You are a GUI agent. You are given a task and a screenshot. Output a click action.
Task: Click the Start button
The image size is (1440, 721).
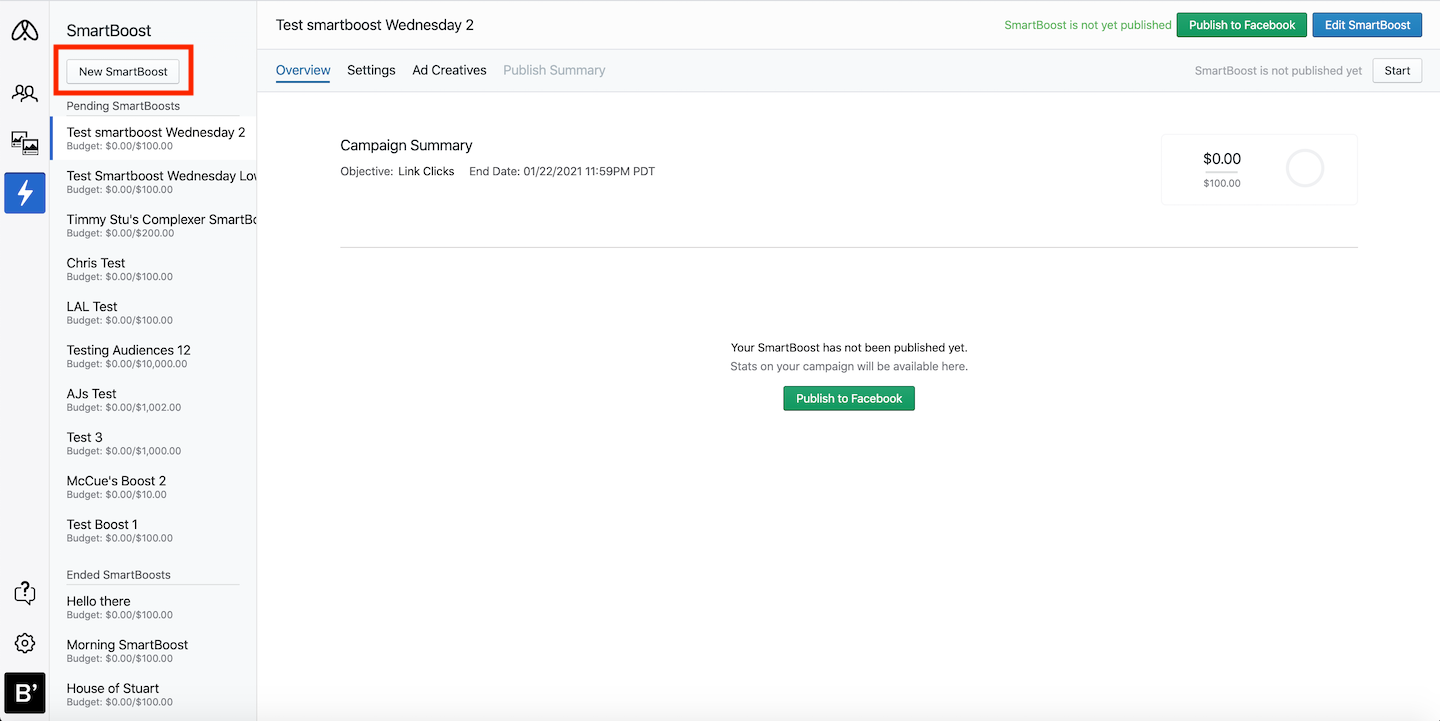[1397, 70]
